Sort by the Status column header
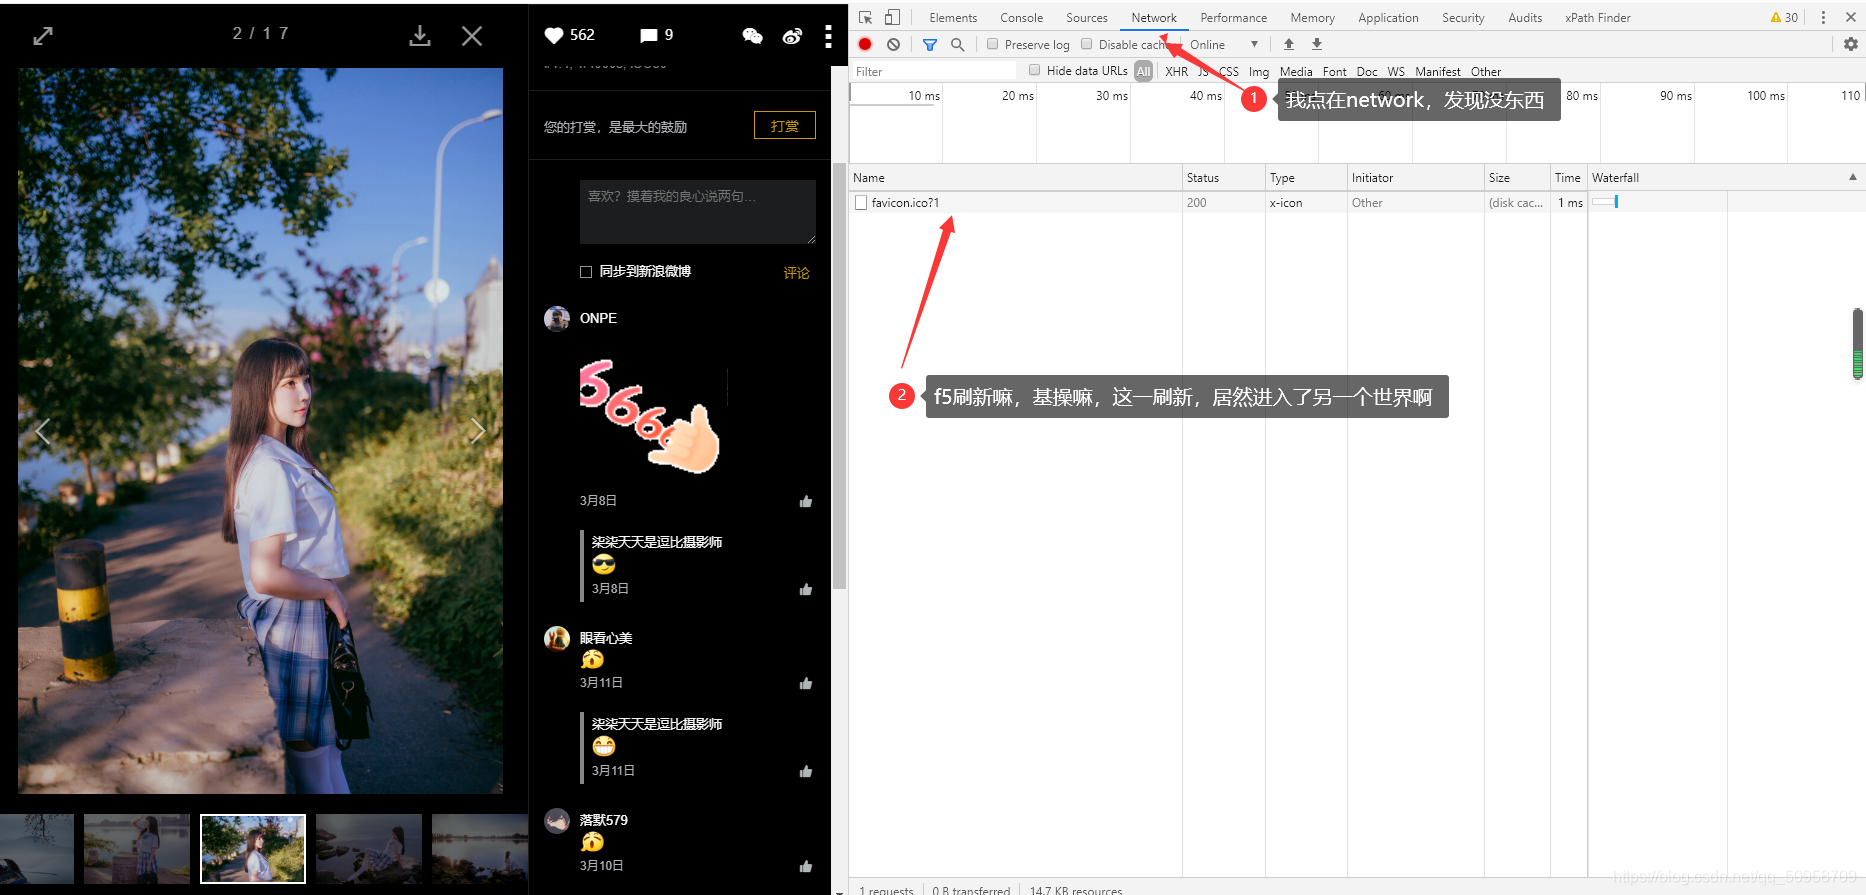Screen dimensions: 1866x895 pyautogui.click(x=1223, y=177)
